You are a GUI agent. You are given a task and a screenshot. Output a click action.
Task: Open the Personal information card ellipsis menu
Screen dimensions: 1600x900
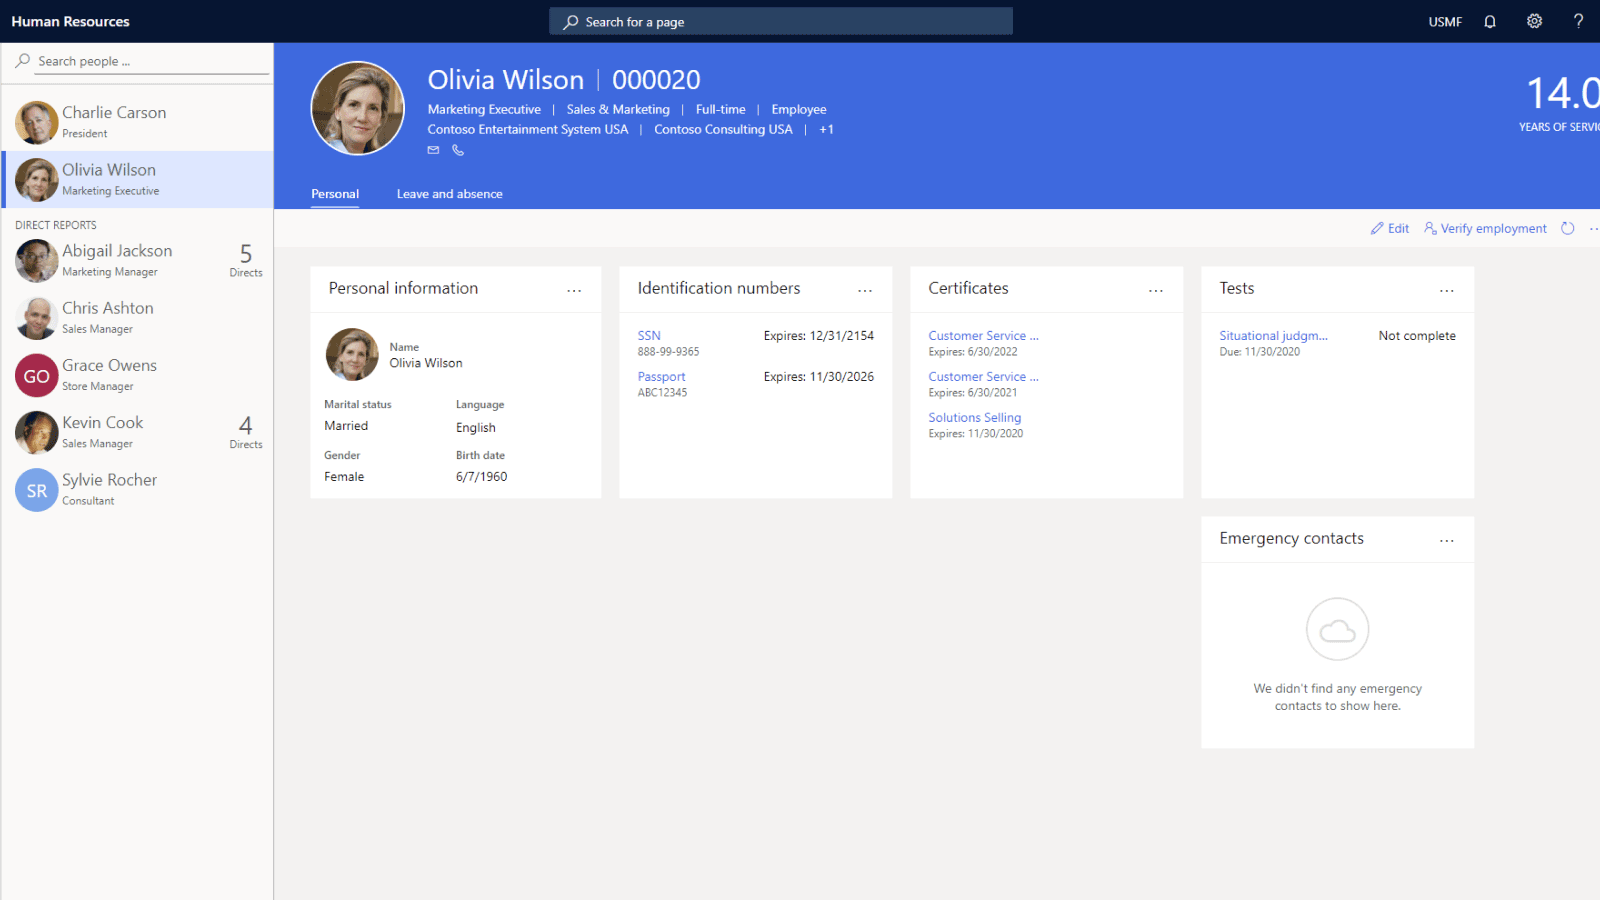point(575,290)
